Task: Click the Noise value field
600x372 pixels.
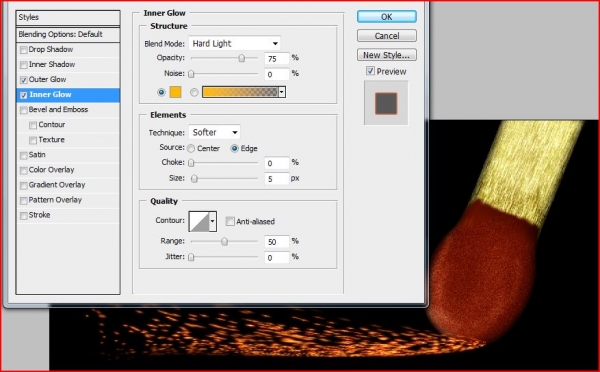Action: point(277,74)
